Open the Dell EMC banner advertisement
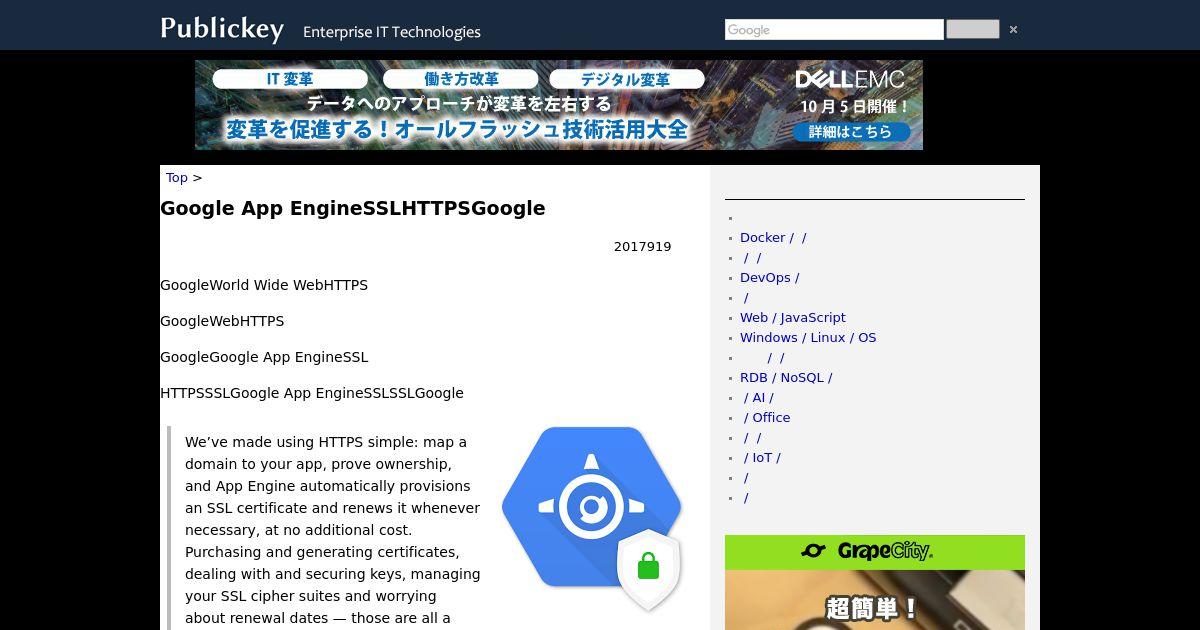 (559, 105)
